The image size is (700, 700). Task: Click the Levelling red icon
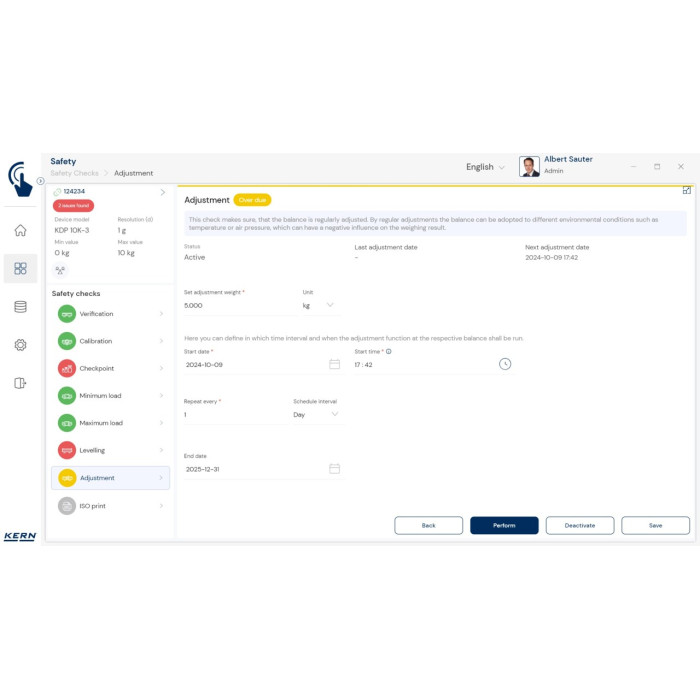tap(67, 450)
